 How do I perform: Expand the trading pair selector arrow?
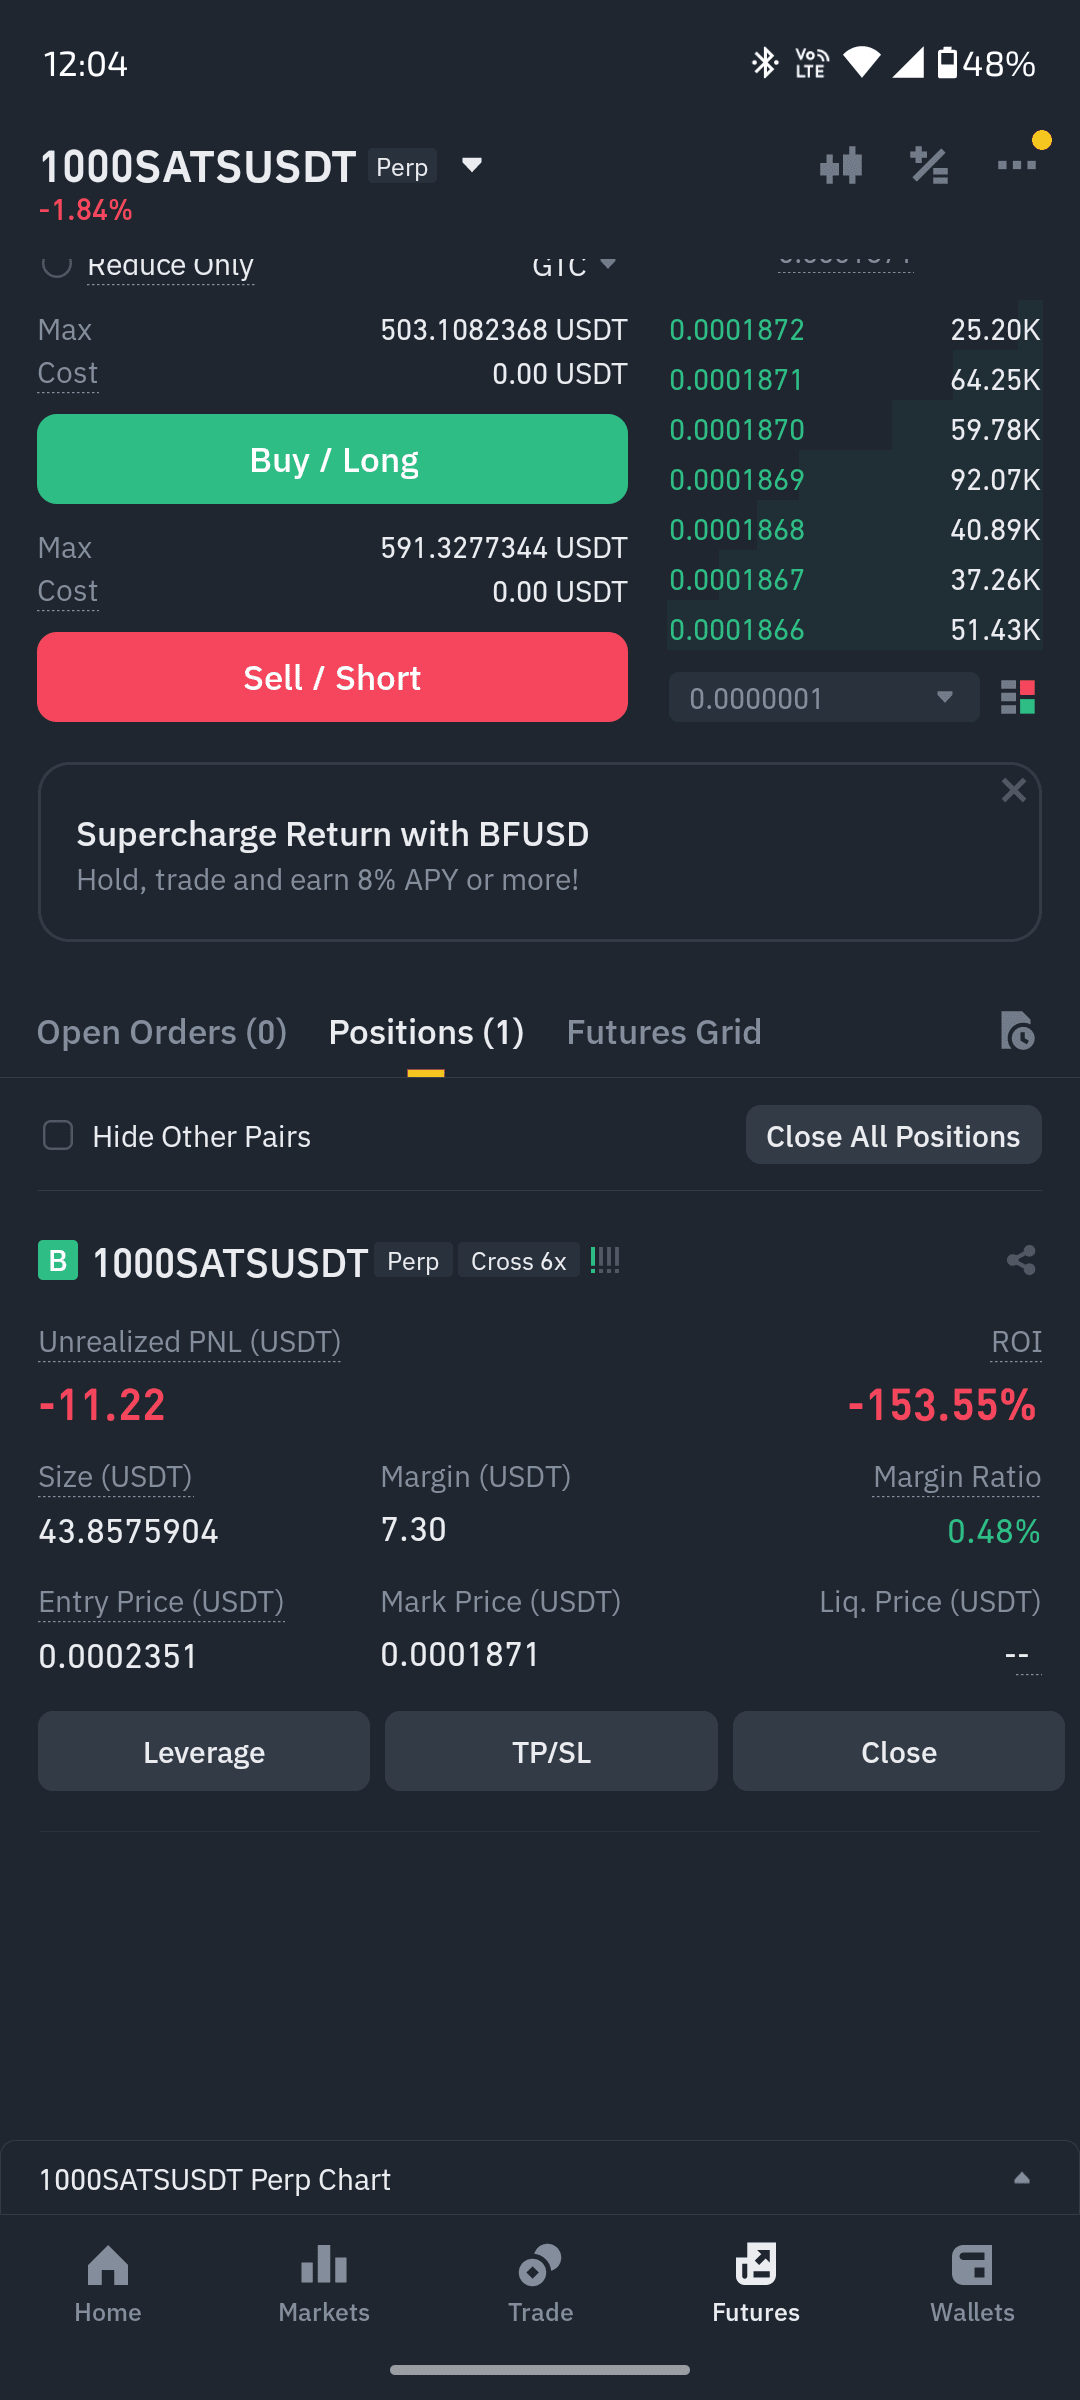pyautogui.click(x=472, y=165)
